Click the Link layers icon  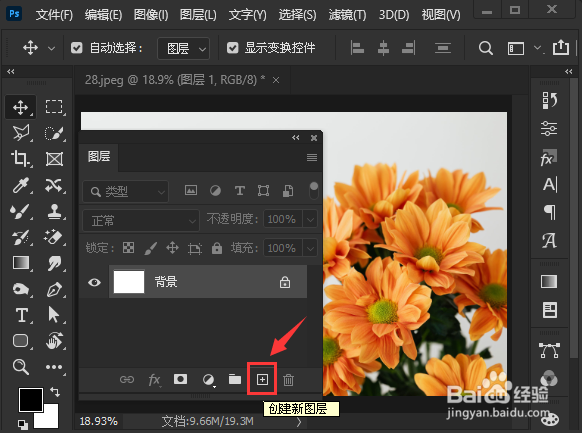(x=127, y=379)
